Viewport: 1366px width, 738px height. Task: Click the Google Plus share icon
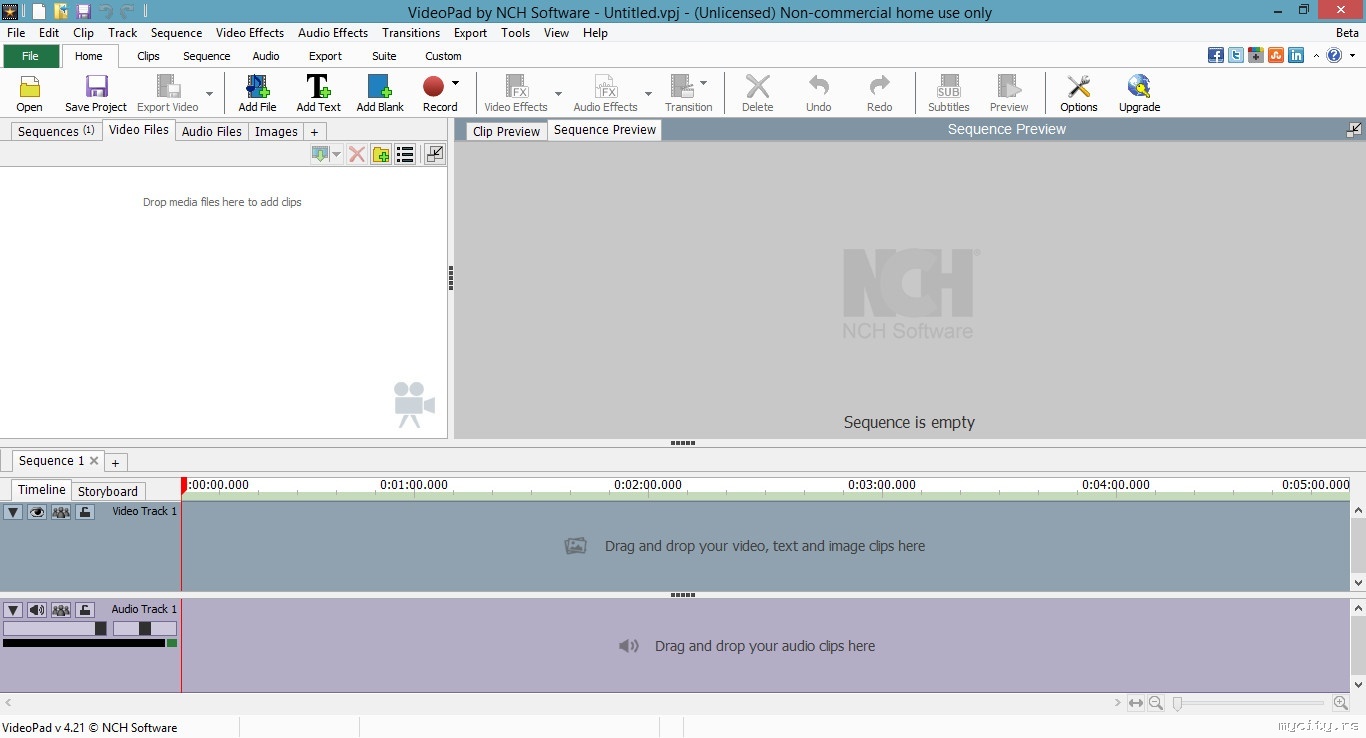tap(1256, 56)
